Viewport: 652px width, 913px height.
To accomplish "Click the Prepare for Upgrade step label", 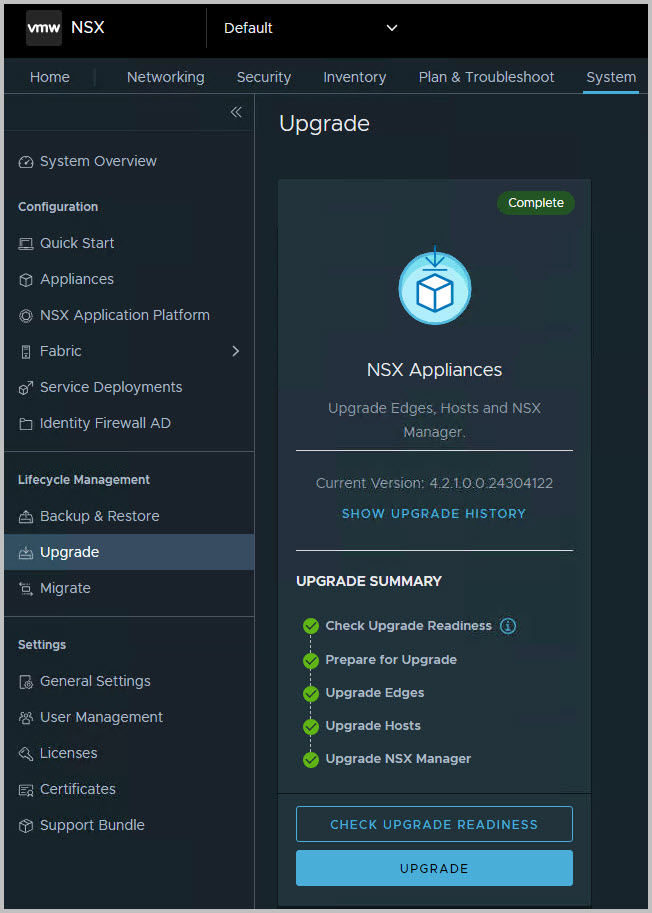I will 391,660.
